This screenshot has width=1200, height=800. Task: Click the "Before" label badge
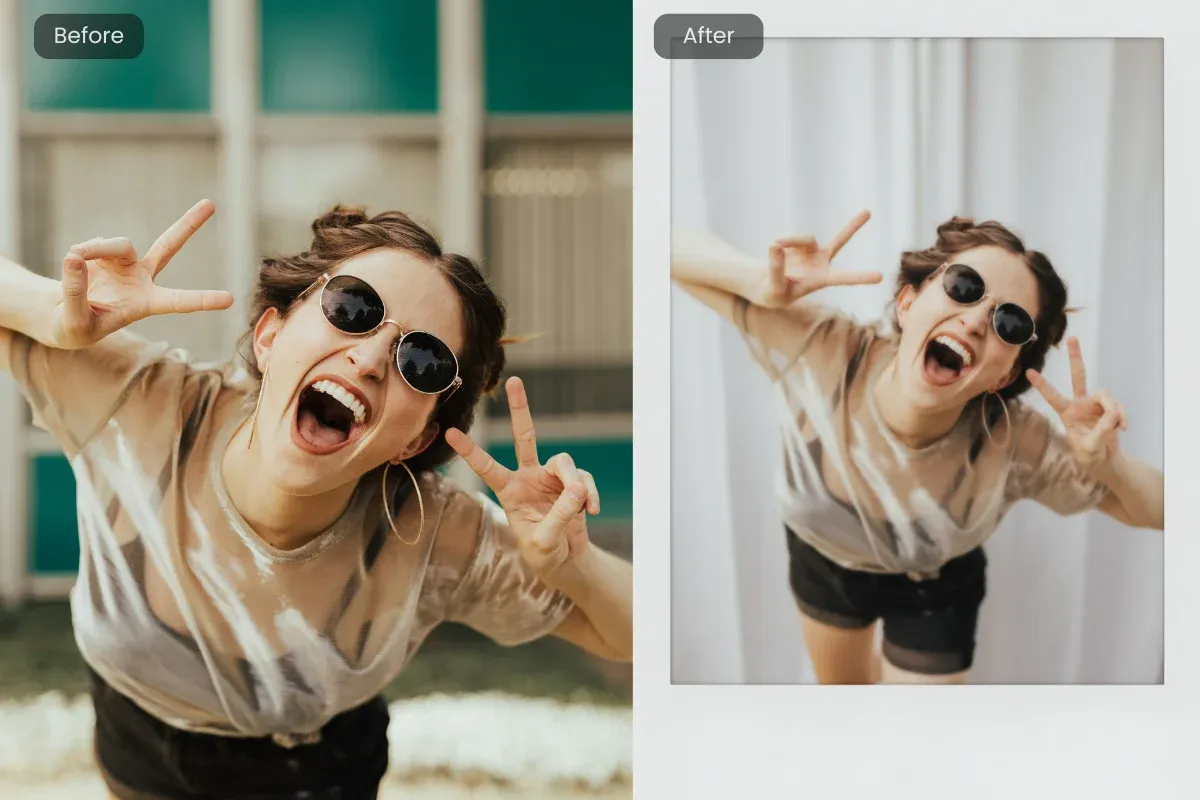tap(89, 36)
